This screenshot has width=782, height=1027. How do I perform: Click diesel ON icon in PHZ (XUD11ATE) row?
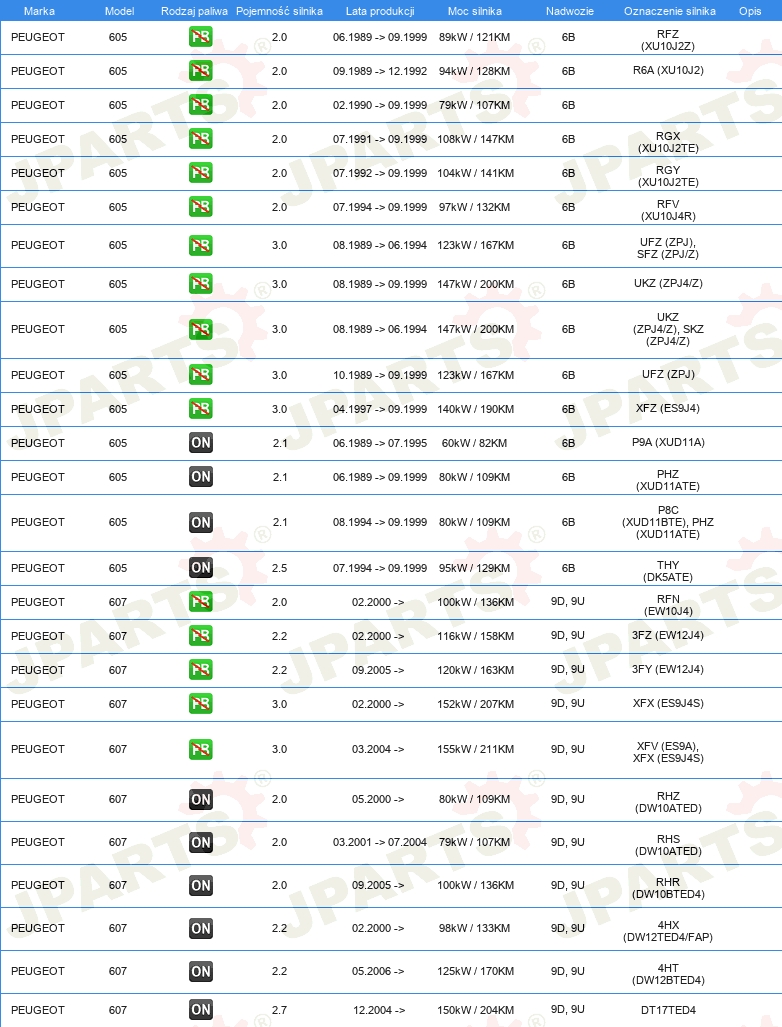click(x=200, y=477)
